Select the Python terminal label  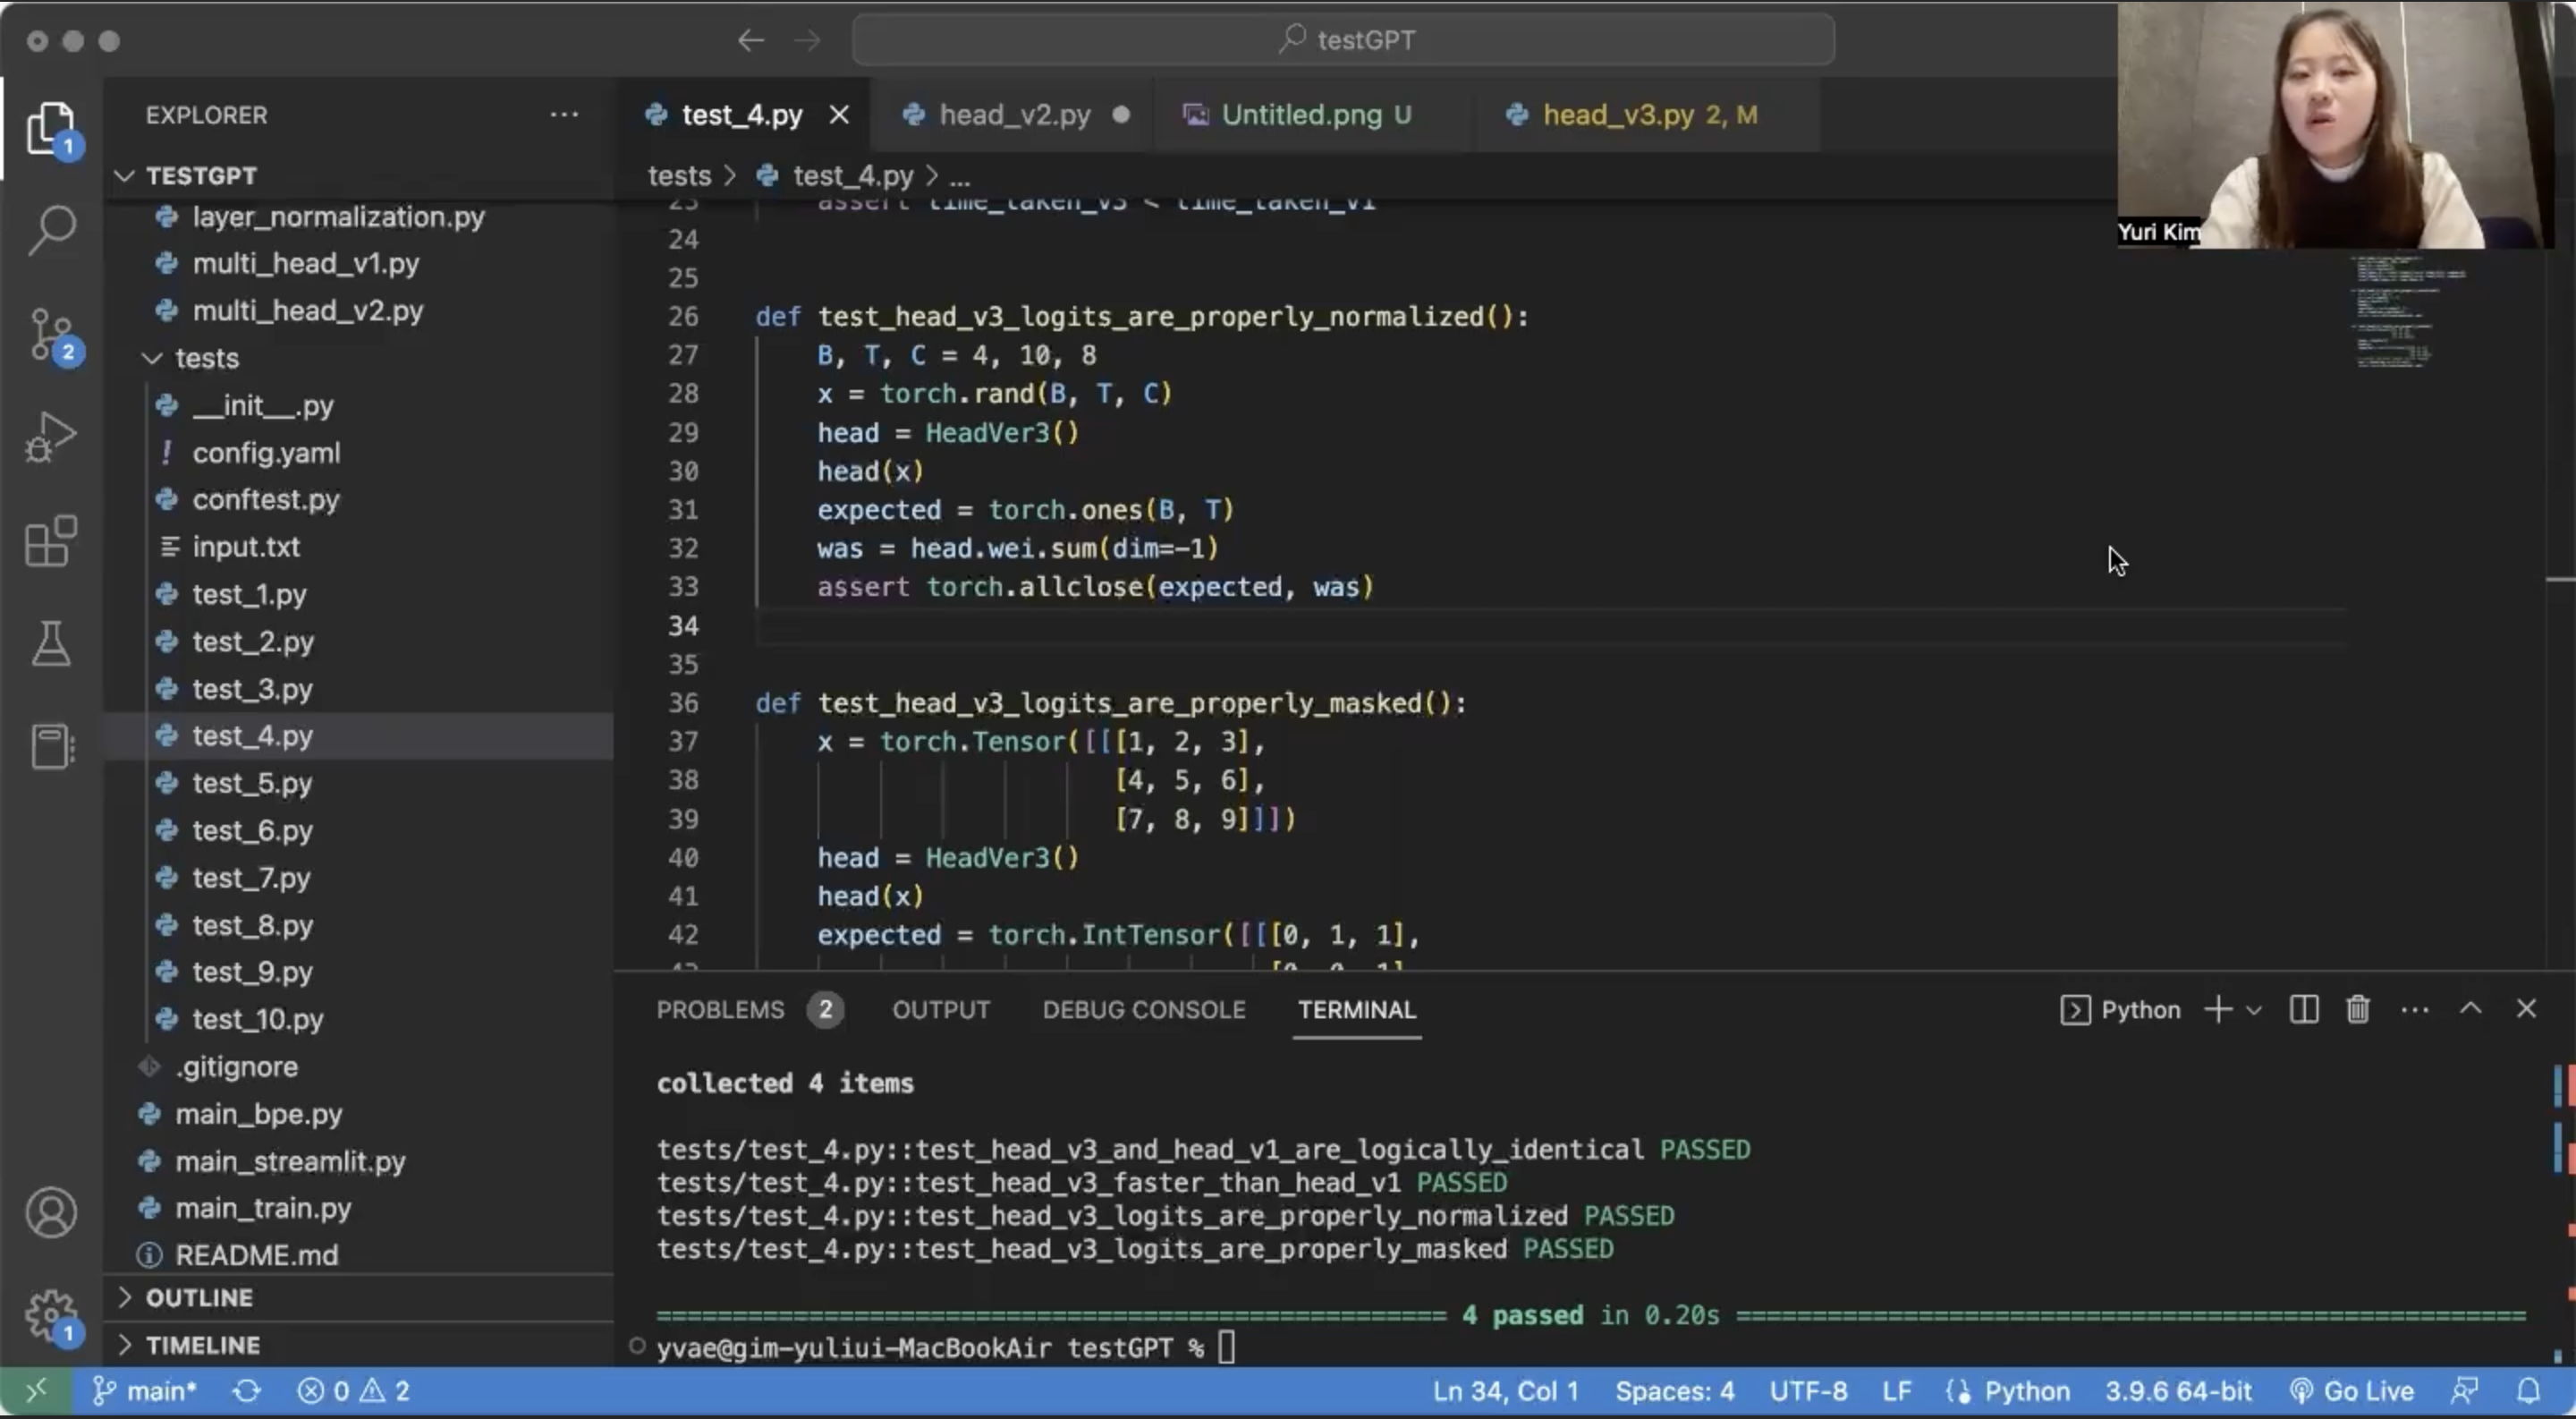(2120, 1010)
